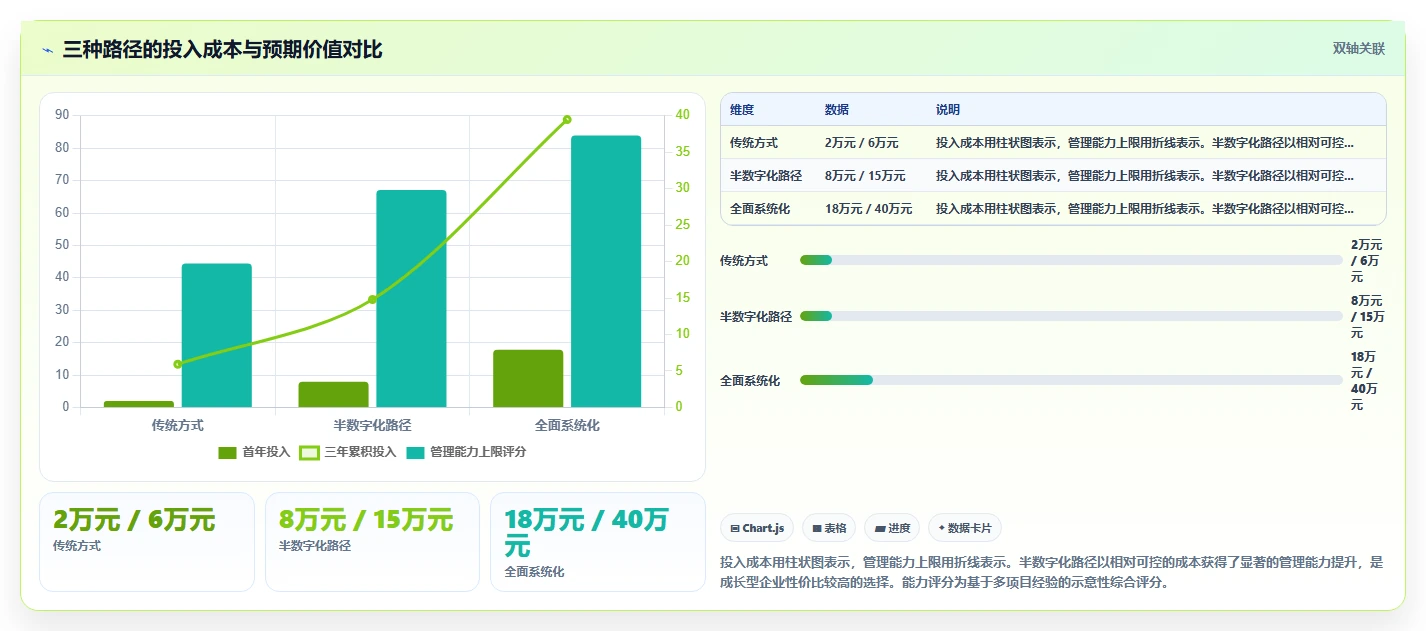Click table cell 2万元 / 6万元

[862, 143]
